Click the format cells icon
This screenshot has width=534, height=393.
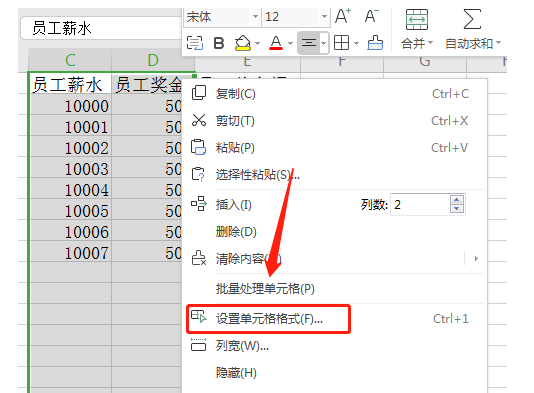[199, 316]
